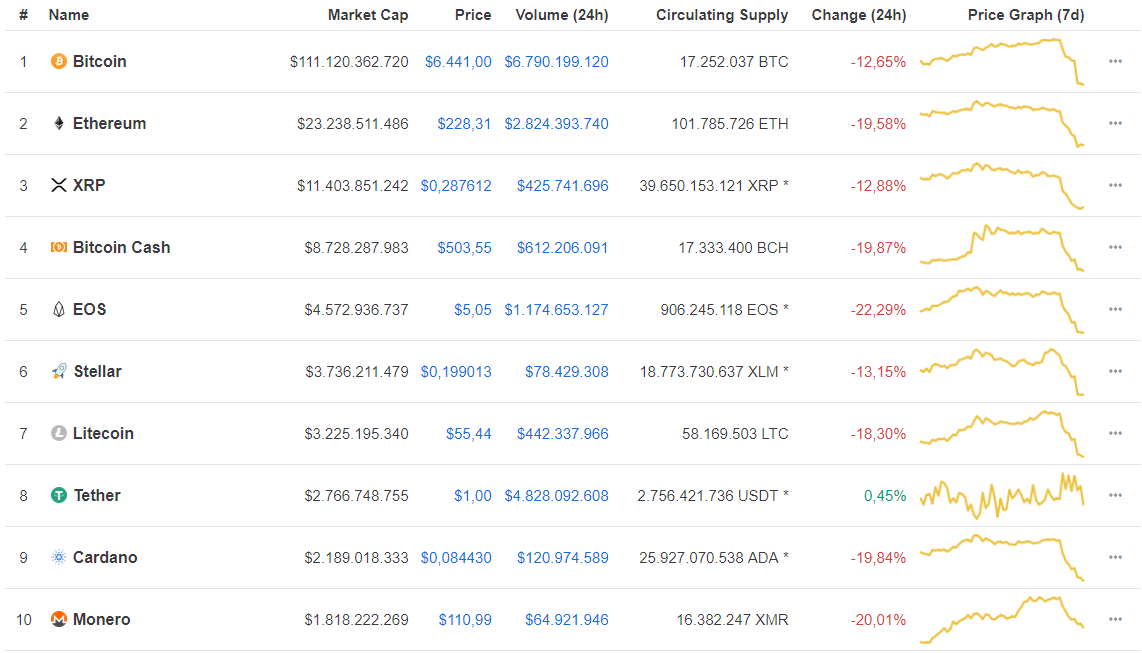
Task: Click the XRP price $0,287612
Action: tap(456, 186)
